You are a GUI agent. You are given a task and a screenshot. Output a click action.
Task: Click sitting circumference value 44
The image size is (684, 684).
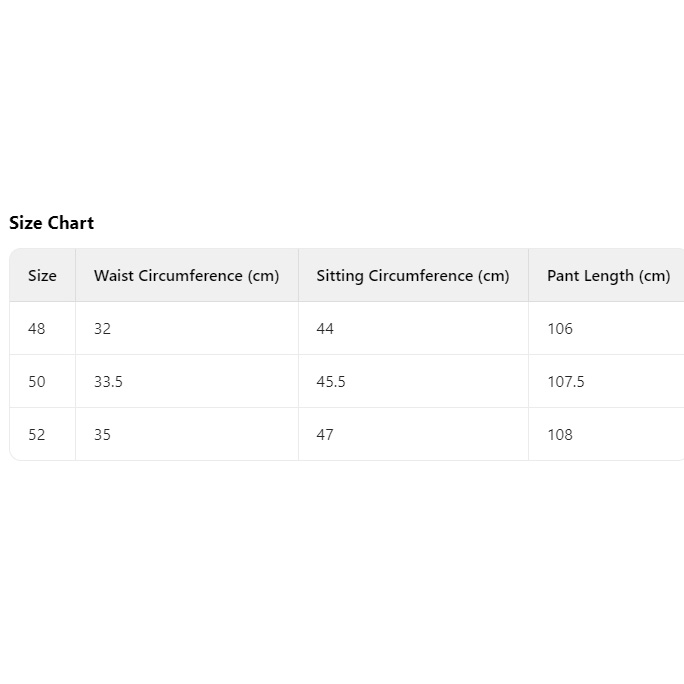pyautogui.click(x=325, y=328)
